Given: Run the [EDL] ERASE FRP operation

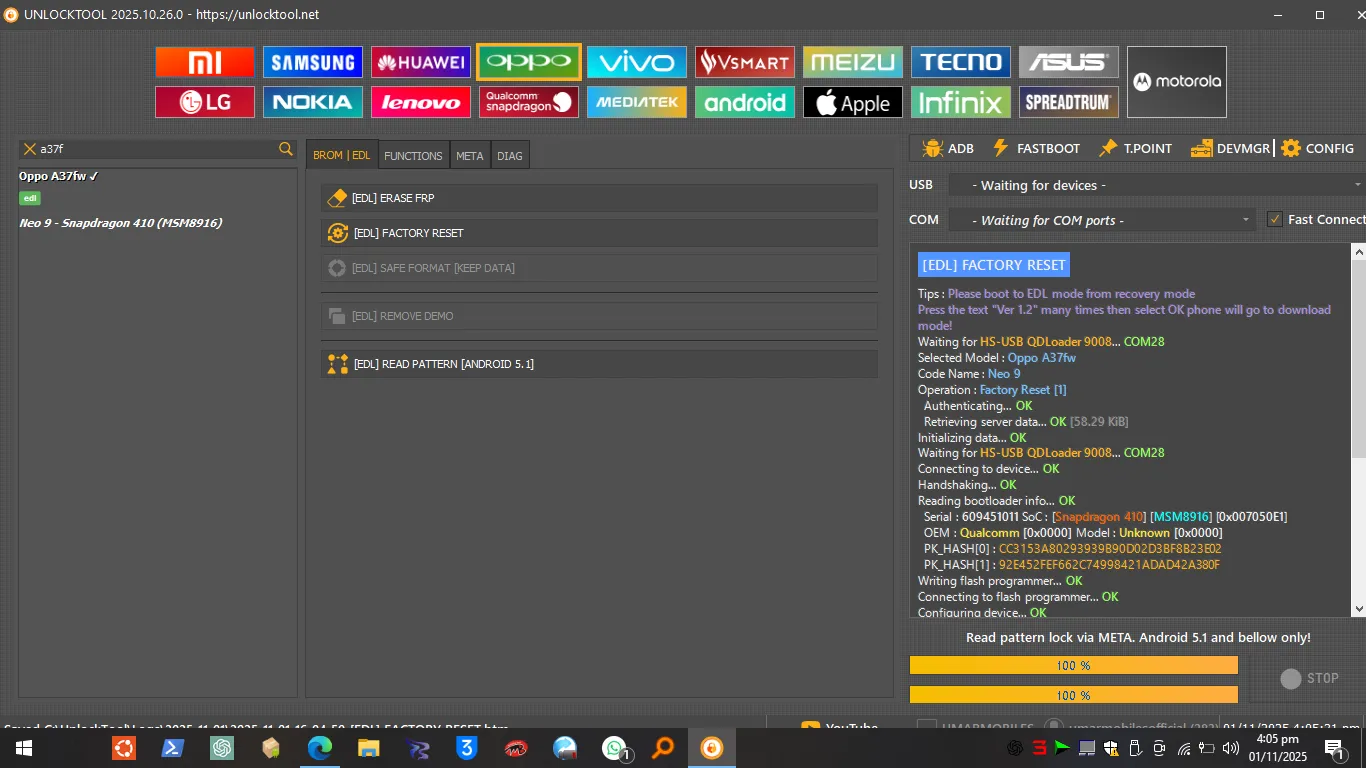Looking at the screenshot, I should 599,198.
